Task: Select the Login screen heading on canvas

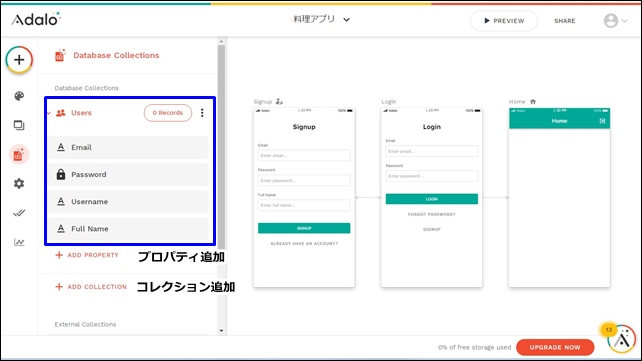Action: (432, 127)
